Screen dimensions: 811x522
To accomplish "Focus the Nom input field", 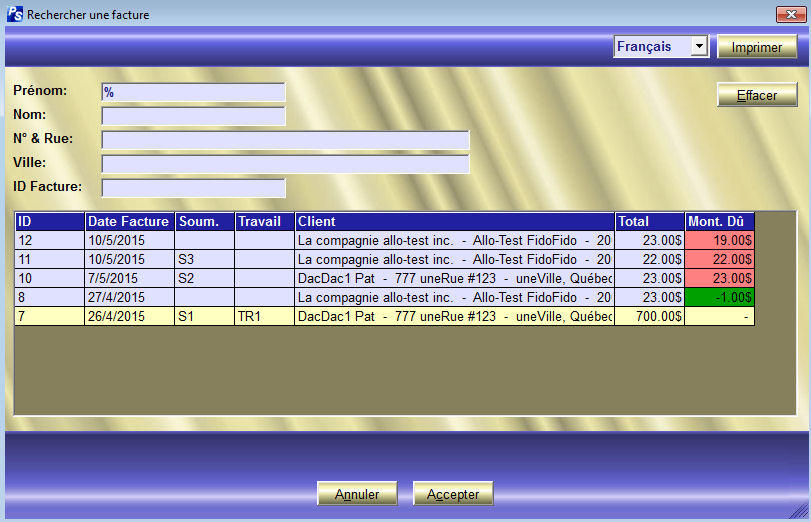I will (193, 116).
